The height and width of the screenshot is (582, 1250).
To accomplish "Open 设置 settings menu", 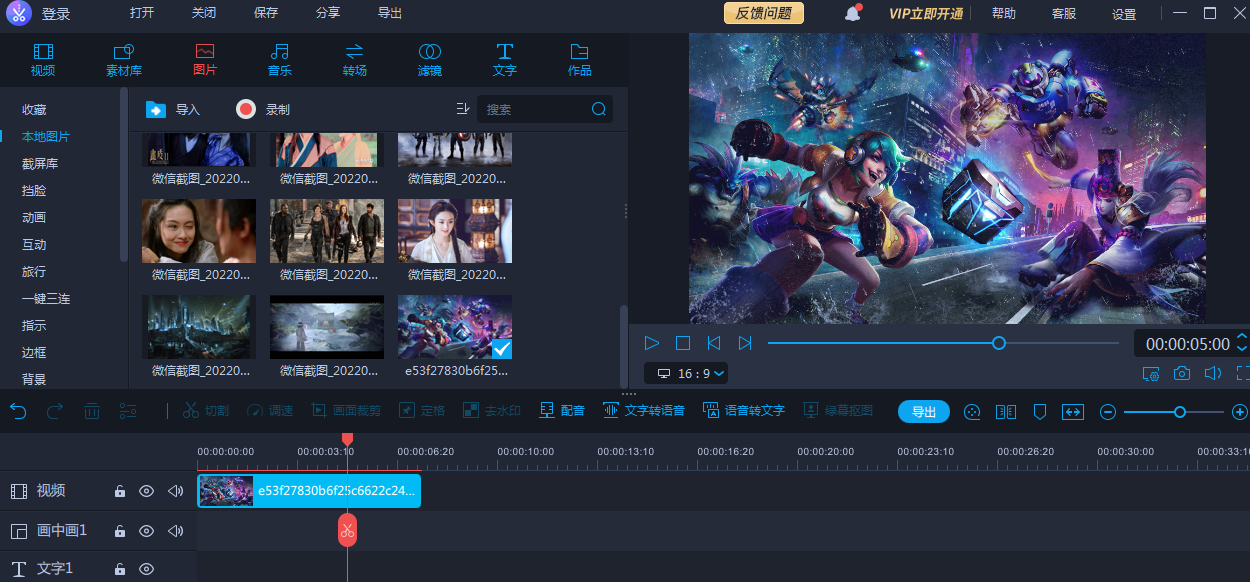I will coord(1124,14).
